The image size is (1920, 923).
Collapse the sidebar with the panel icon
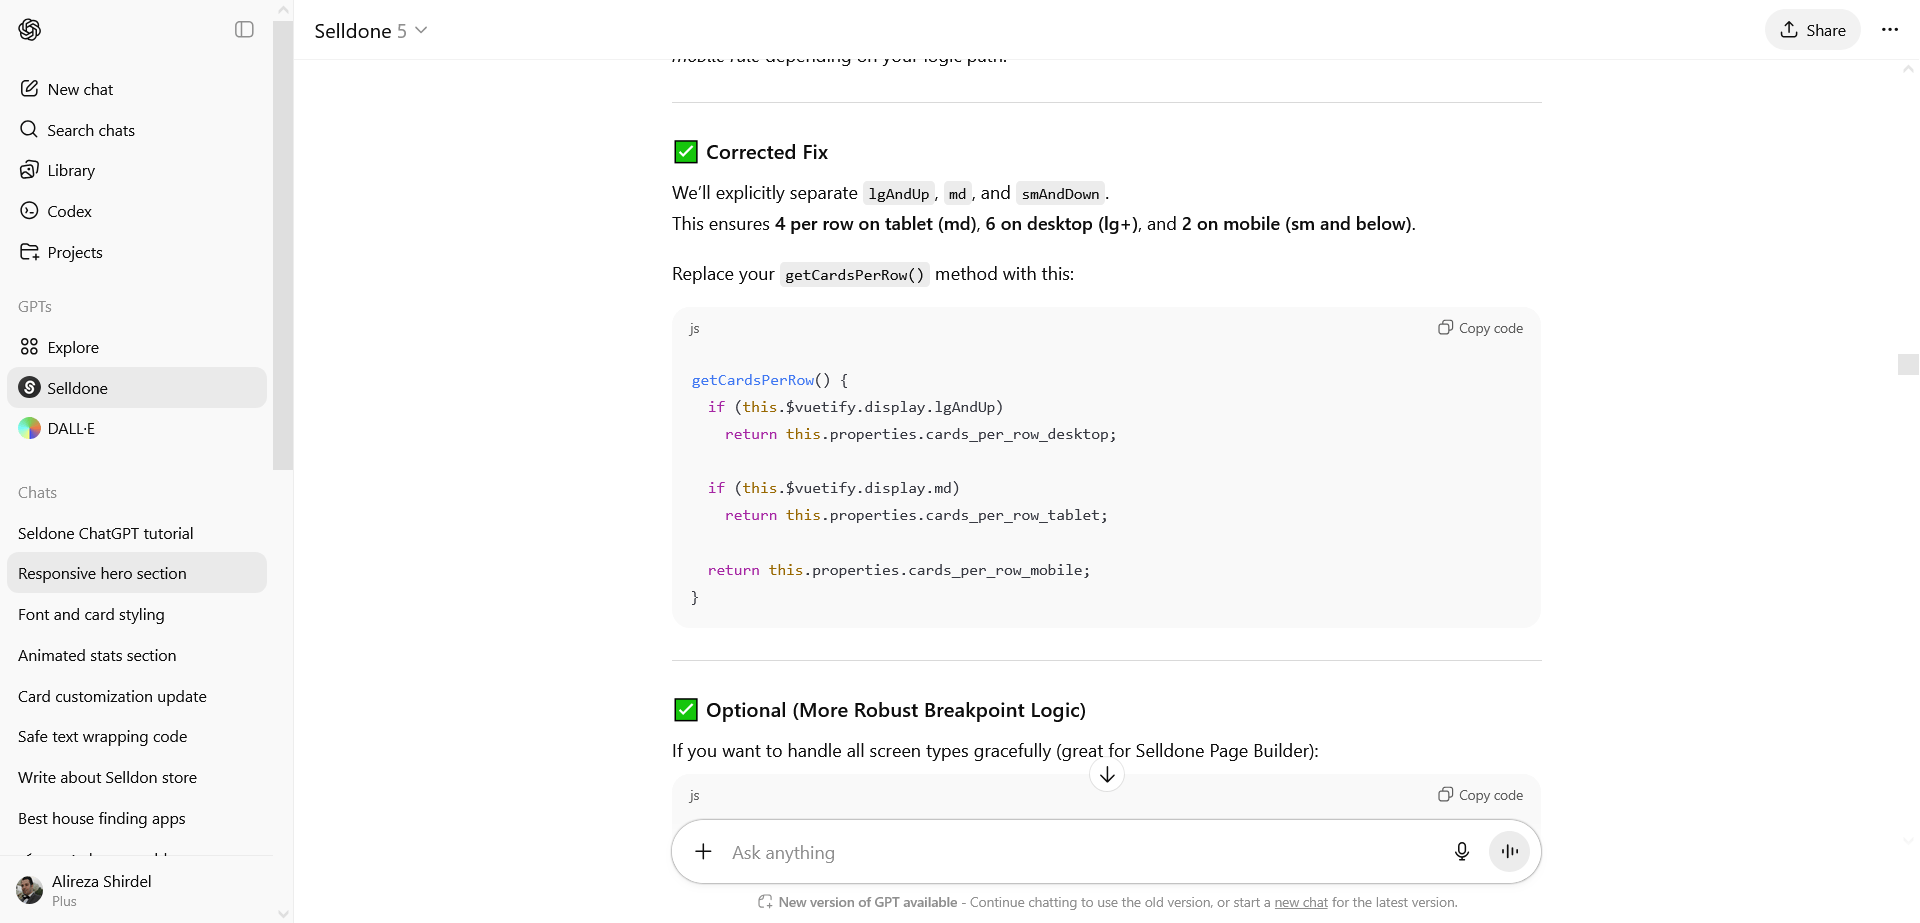[244, 30]
